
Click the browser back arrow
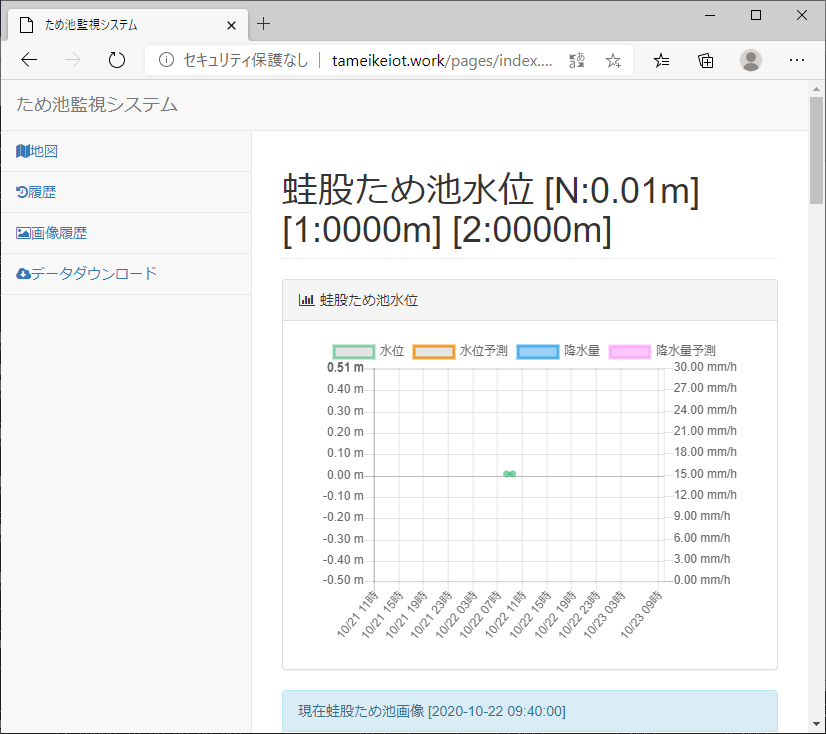pos(29,60)
